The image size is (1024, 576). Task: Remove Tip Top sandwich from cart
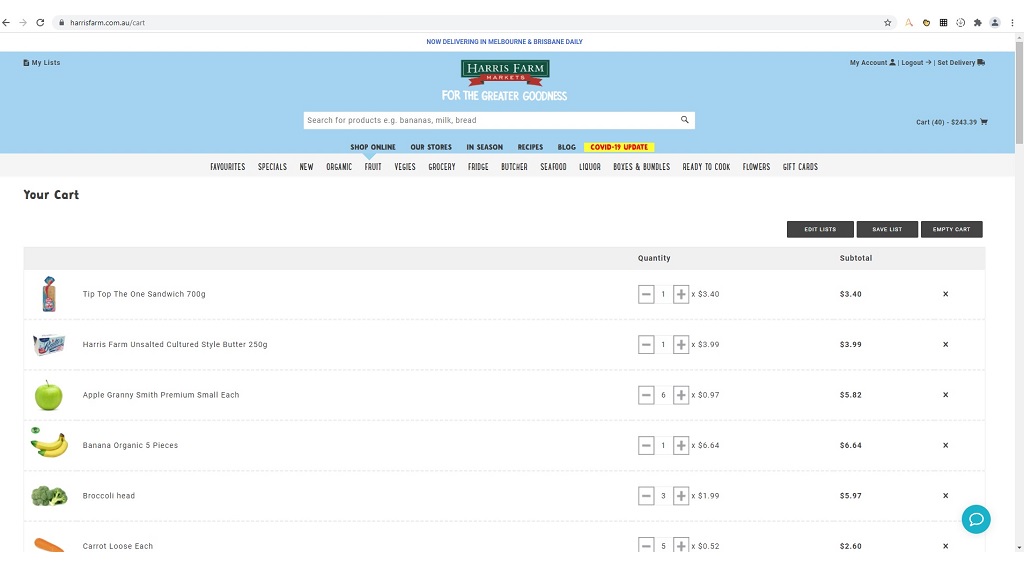point(945,294)
